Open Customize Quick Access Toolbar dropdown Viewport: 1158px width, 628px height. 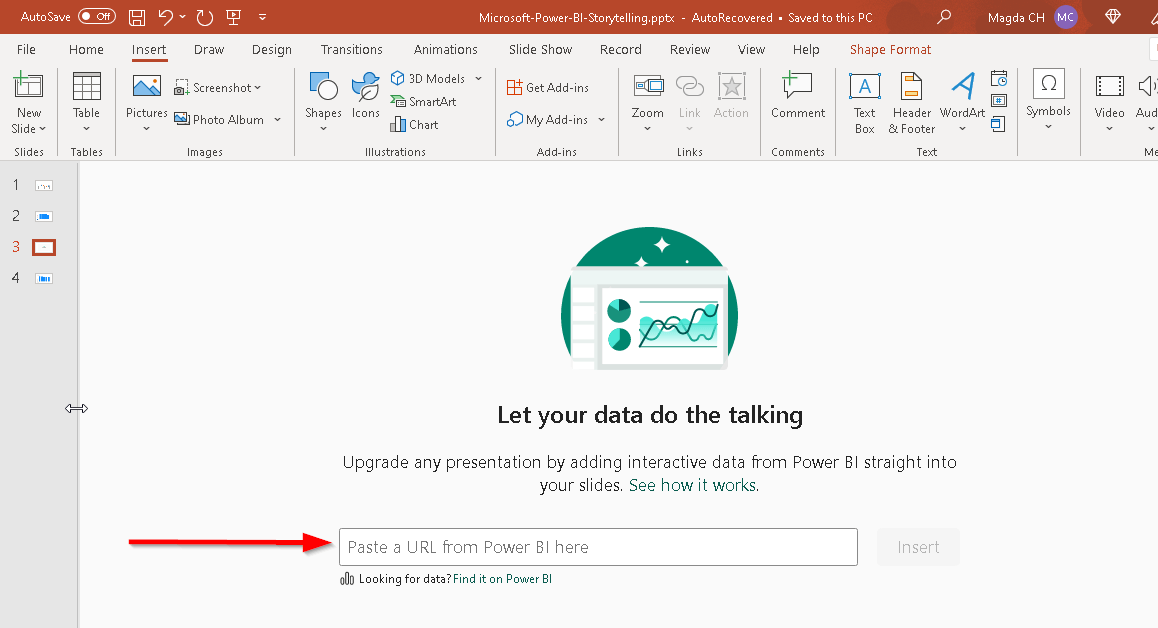262,17
